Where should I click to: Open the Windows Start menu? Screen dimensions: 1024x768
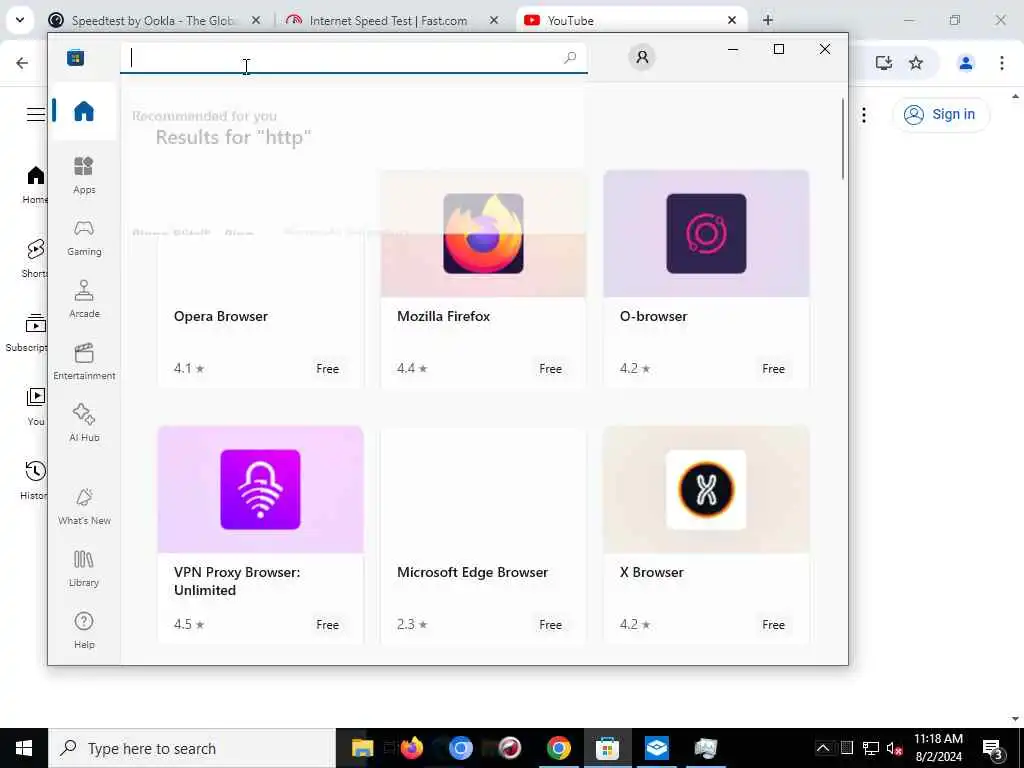(24, 748)
